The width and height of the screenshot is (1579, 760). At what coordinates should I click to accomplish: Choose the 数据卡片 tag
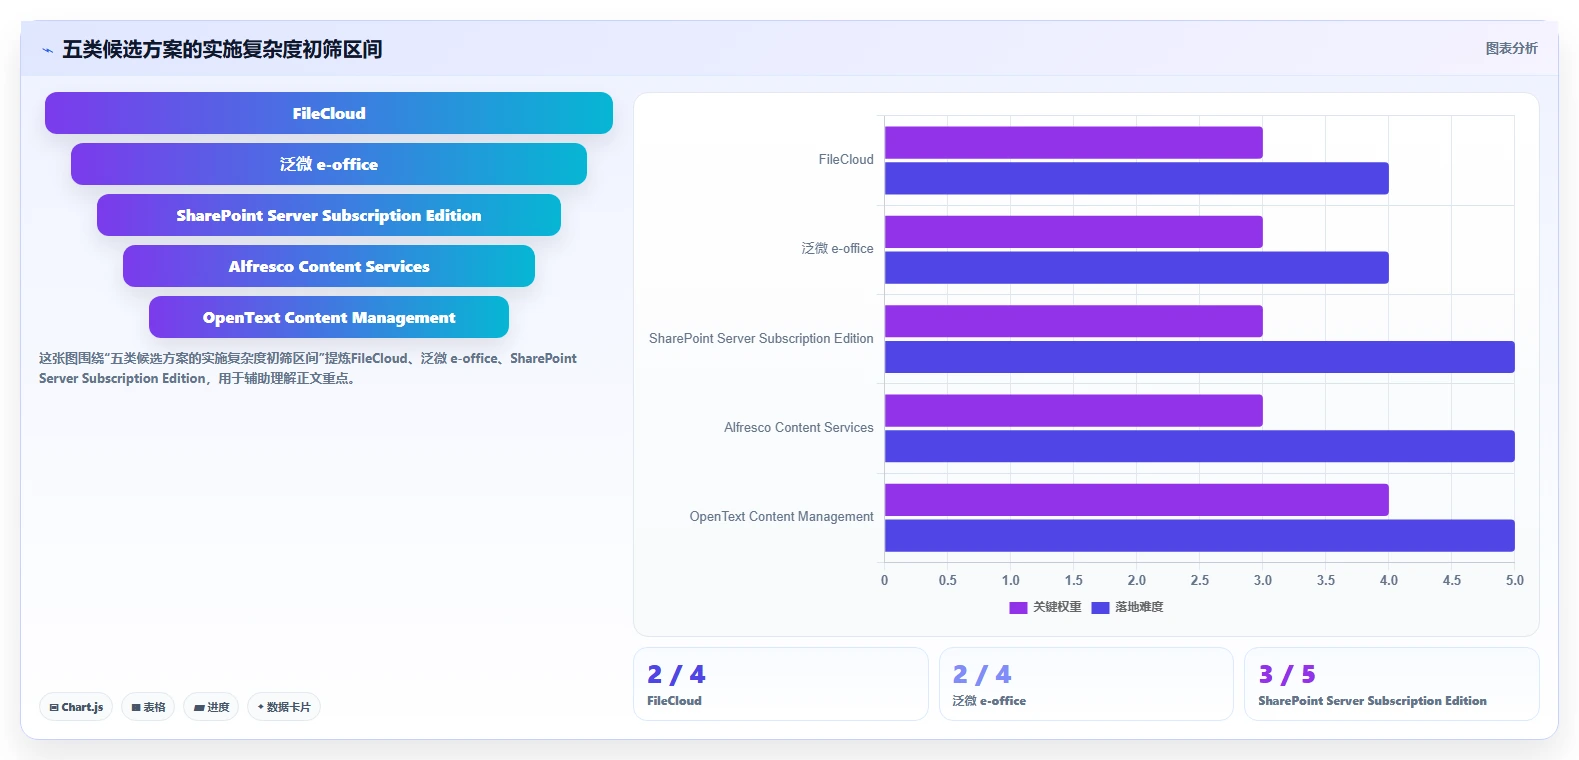[284, 707]
